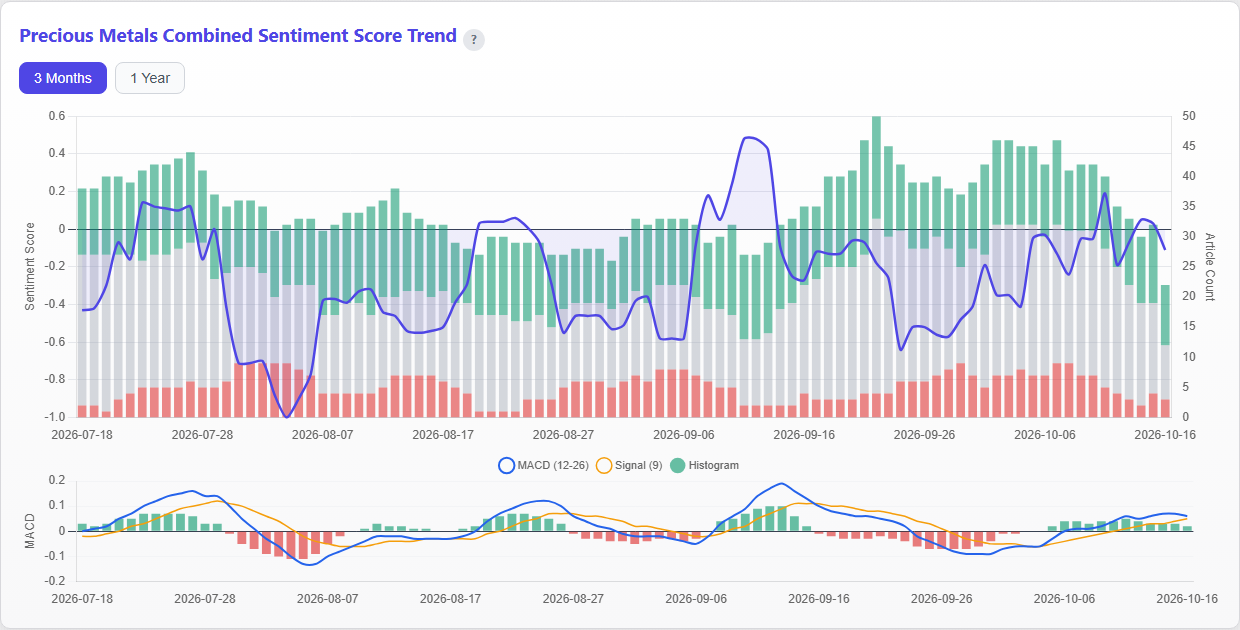Screen dimensions: 1240x630
Task: Click the tallest article count bar
Action: click(876, 266)
